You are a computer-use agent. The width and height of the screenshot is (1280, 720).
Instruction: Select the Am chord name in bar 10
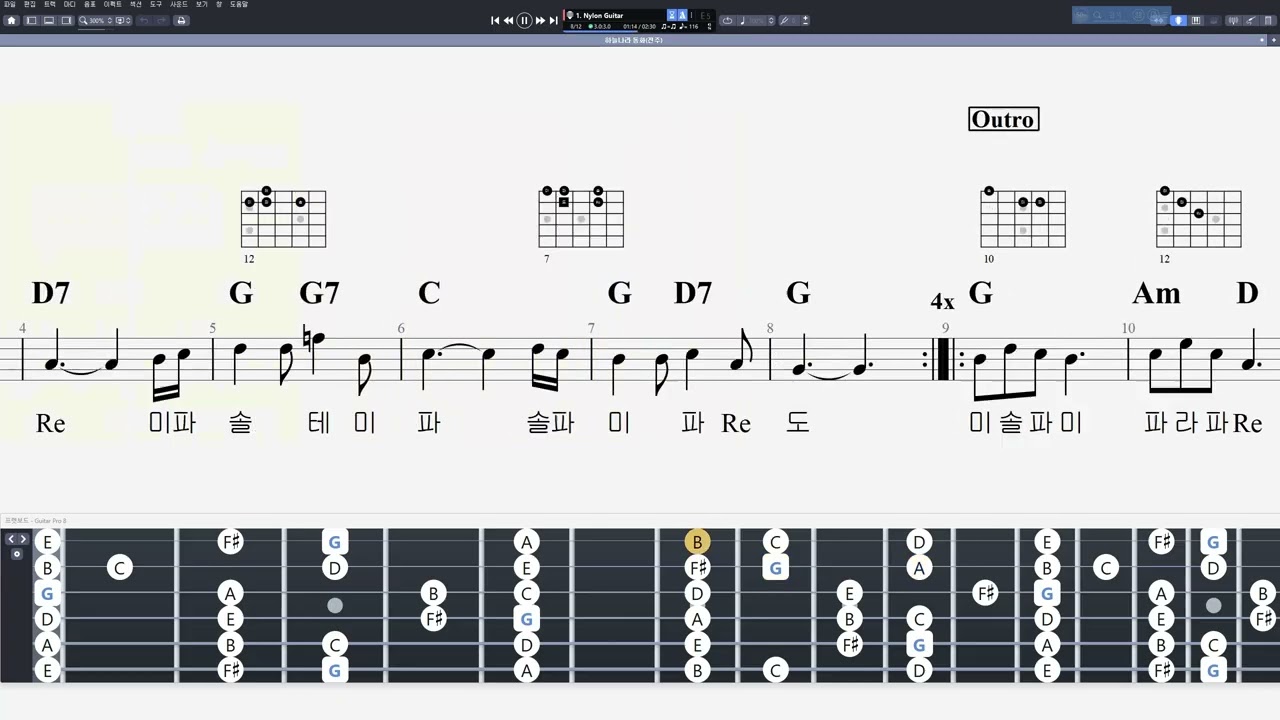[x=1156, y=293]
